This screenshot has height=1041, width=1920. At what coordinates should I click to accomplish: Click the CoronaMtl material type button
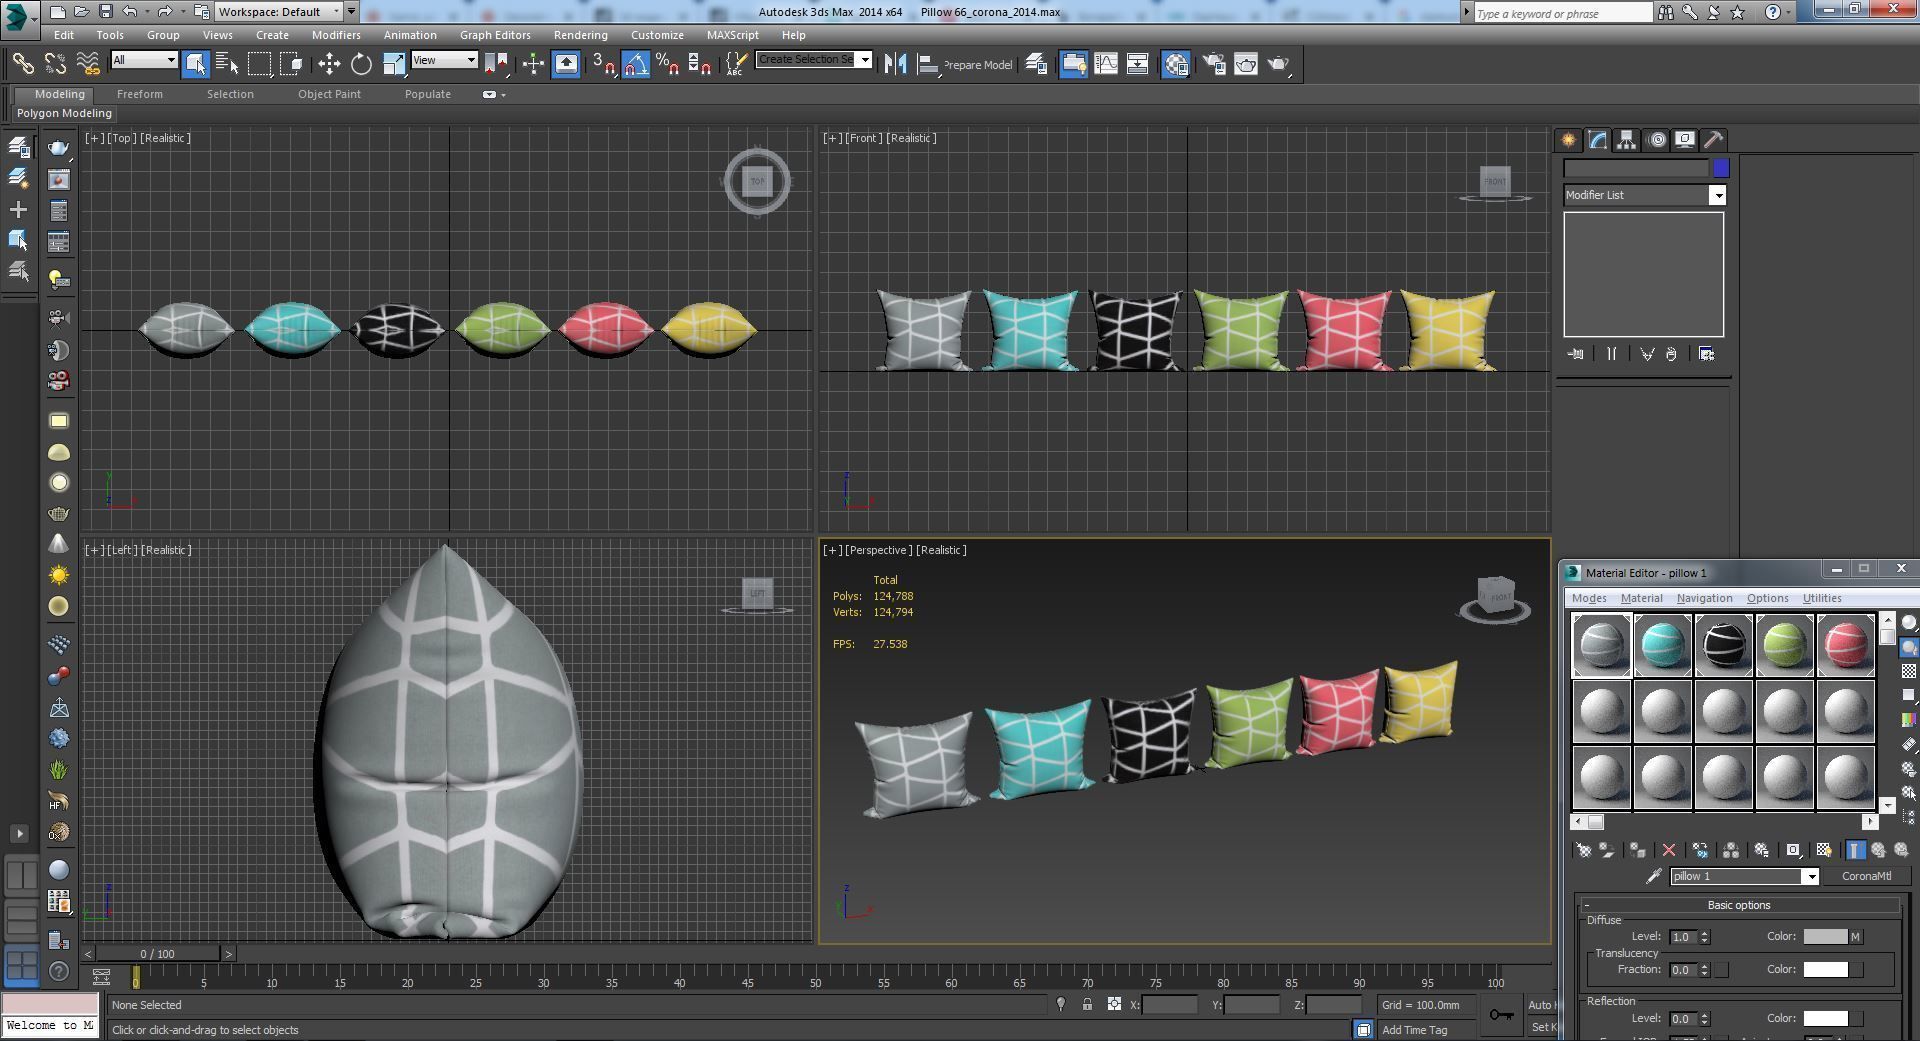[x=1866, y=876]
